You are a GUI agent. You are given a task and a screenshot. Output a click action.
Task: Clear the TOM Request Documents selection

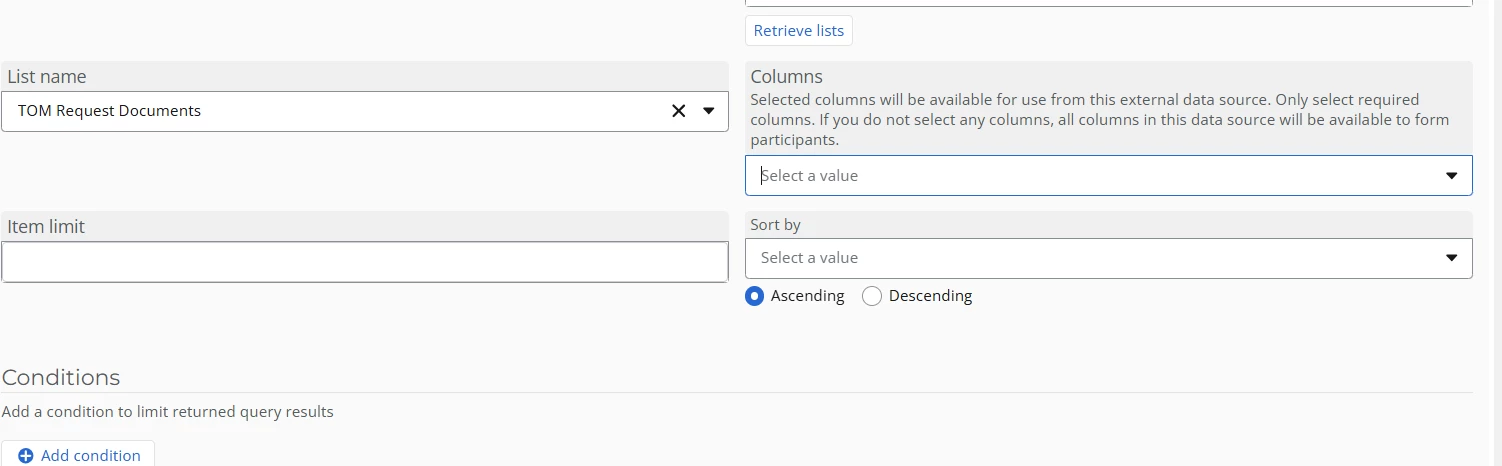click(x=678, y=111)
